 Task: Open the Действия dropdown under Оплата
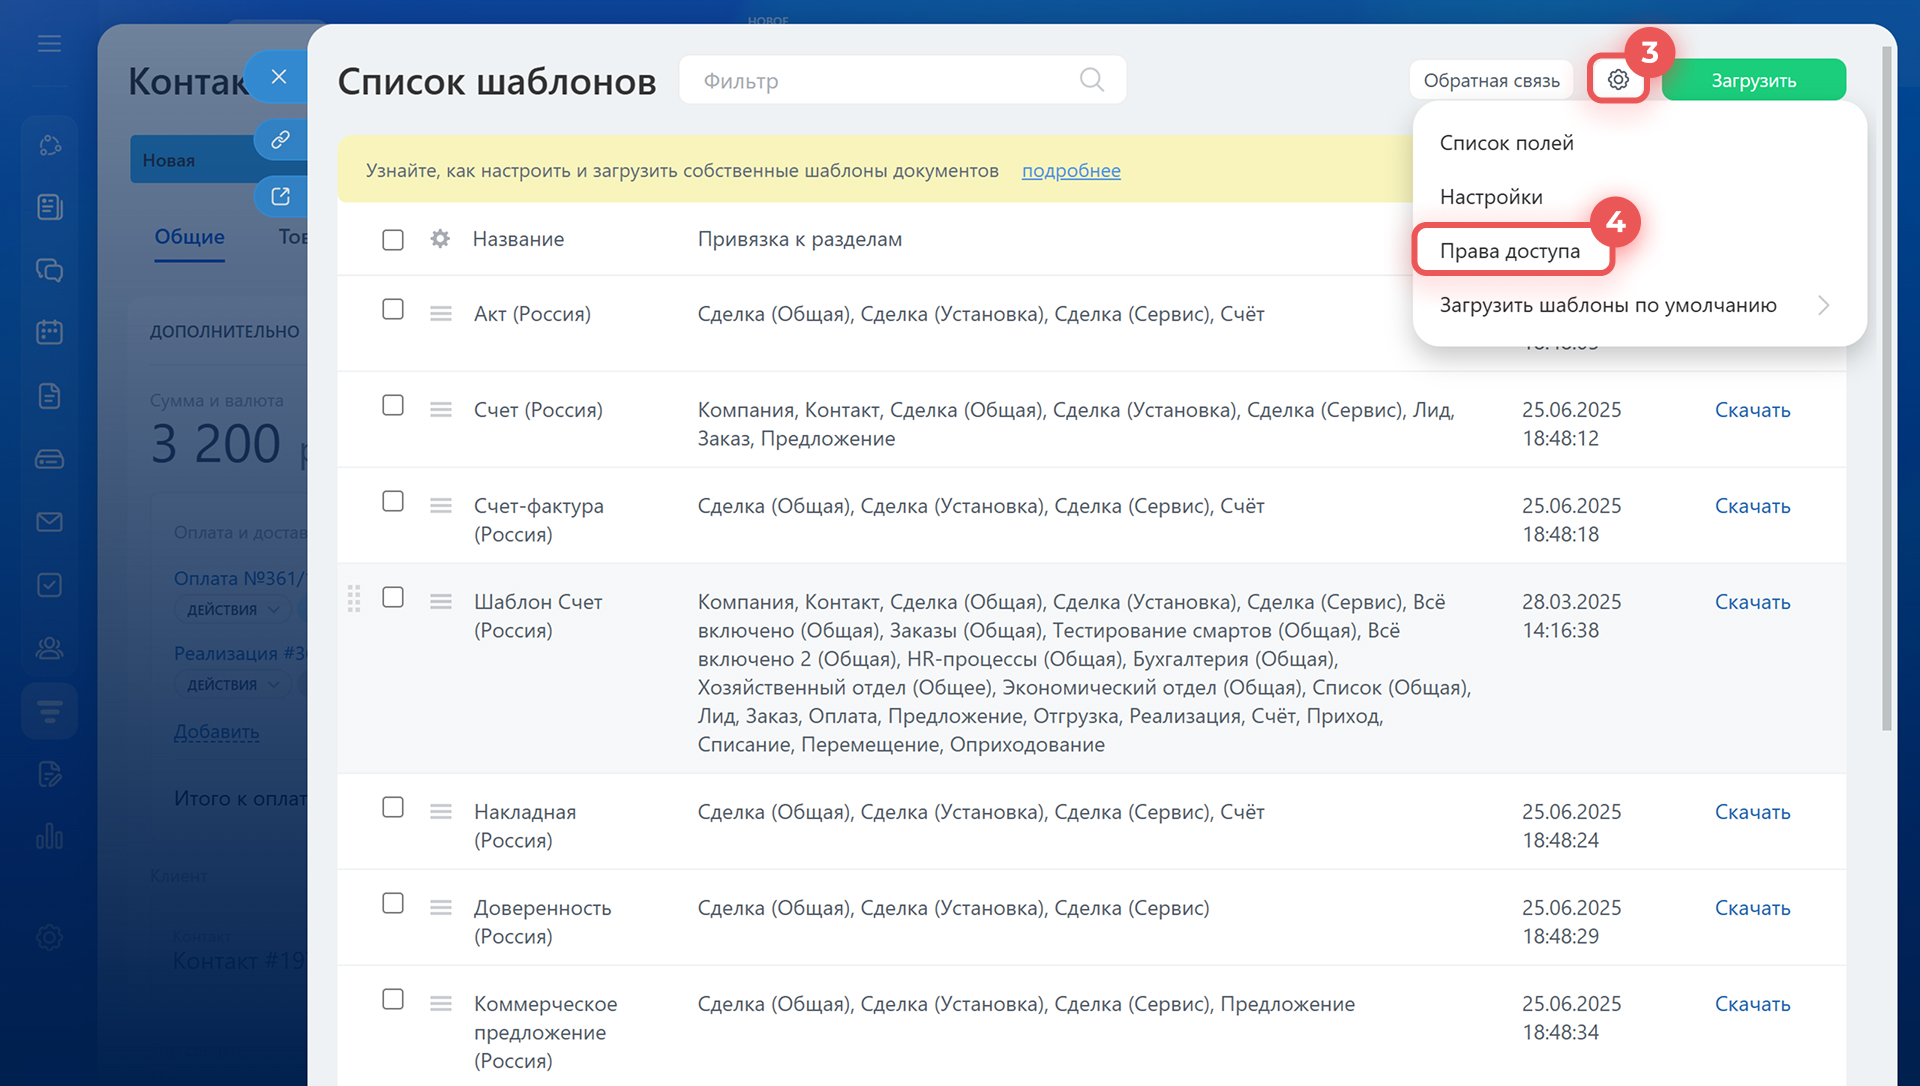coord(233,610)
